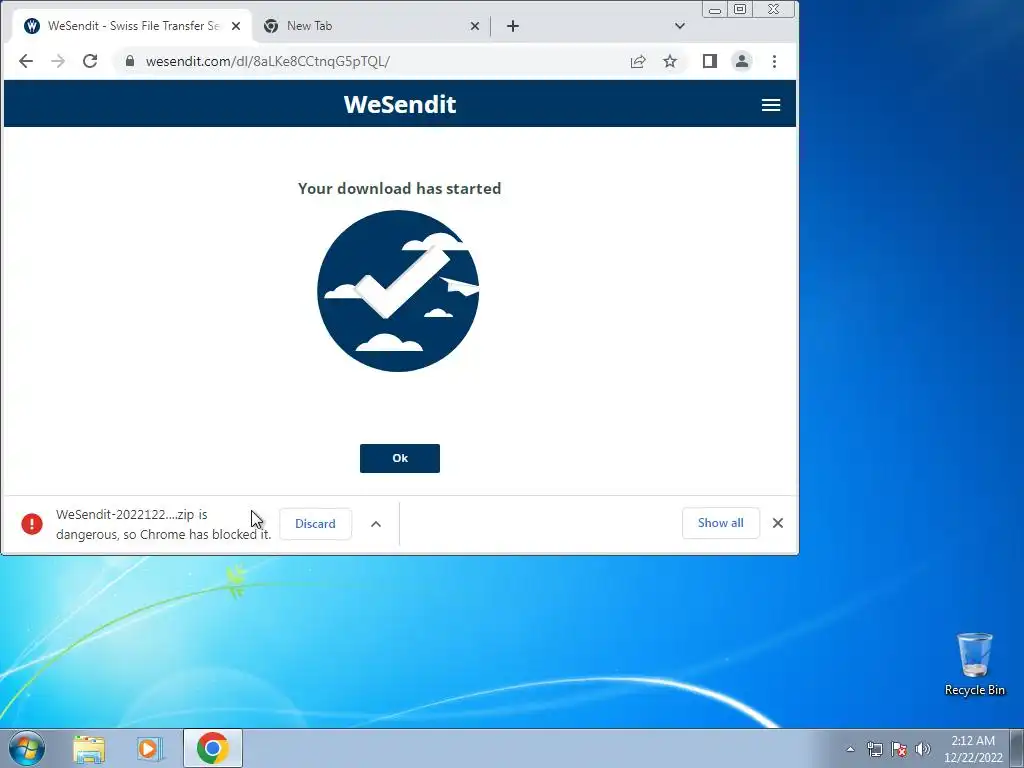The height and width of the screenshot is (768, 1024).
Task: Open Chrome's three-dot menu
Action: coord(775,61)
